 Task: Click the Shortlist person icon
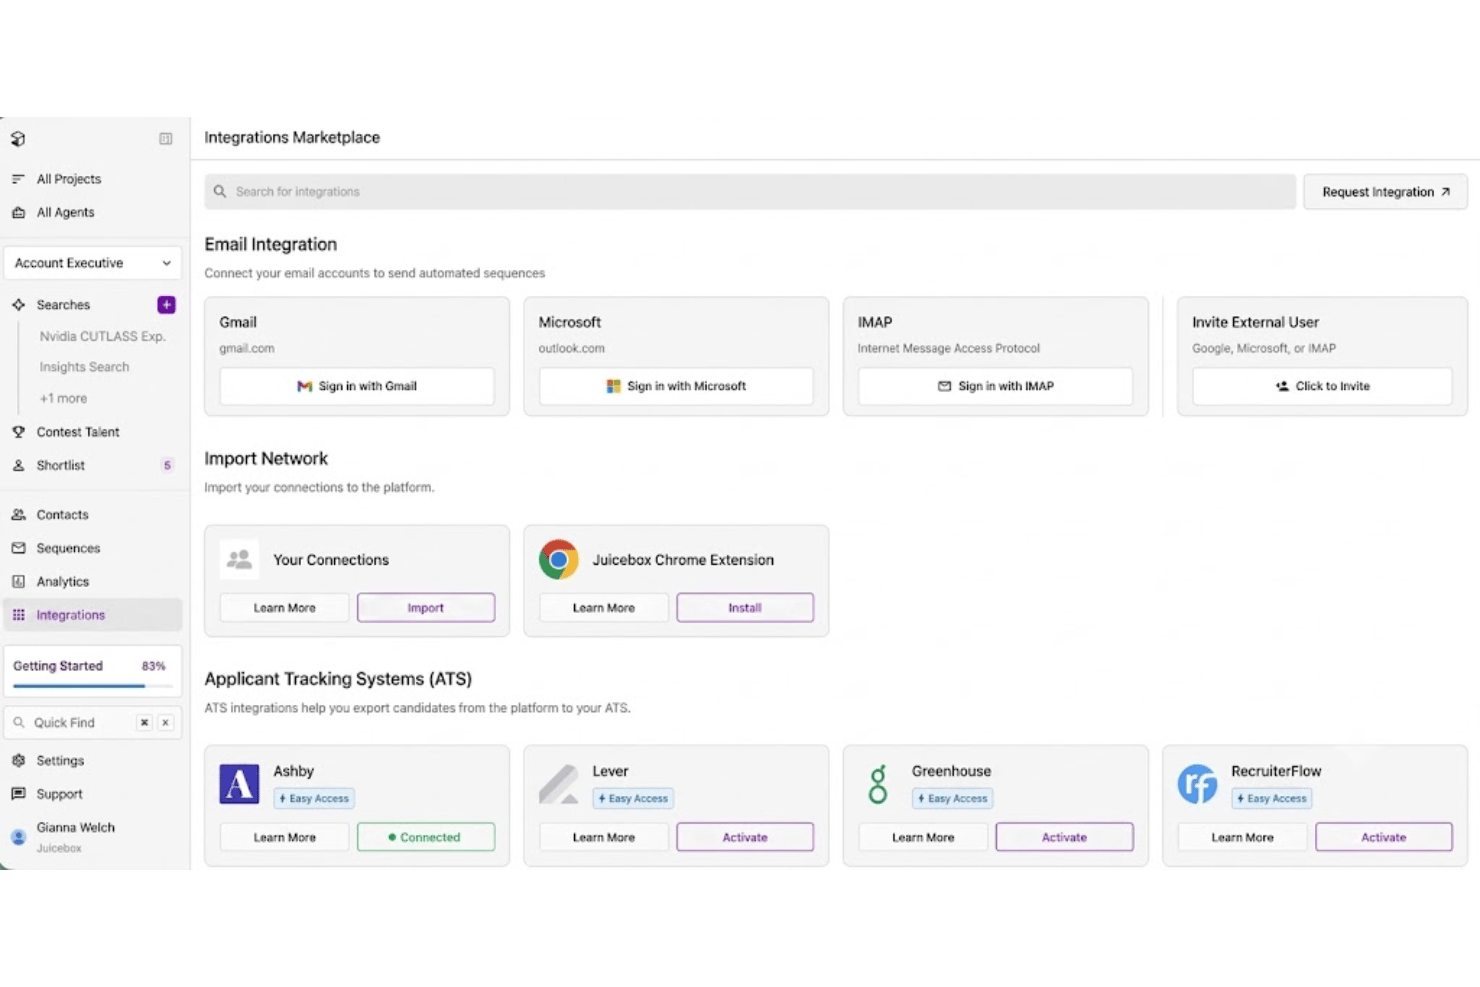18,465
